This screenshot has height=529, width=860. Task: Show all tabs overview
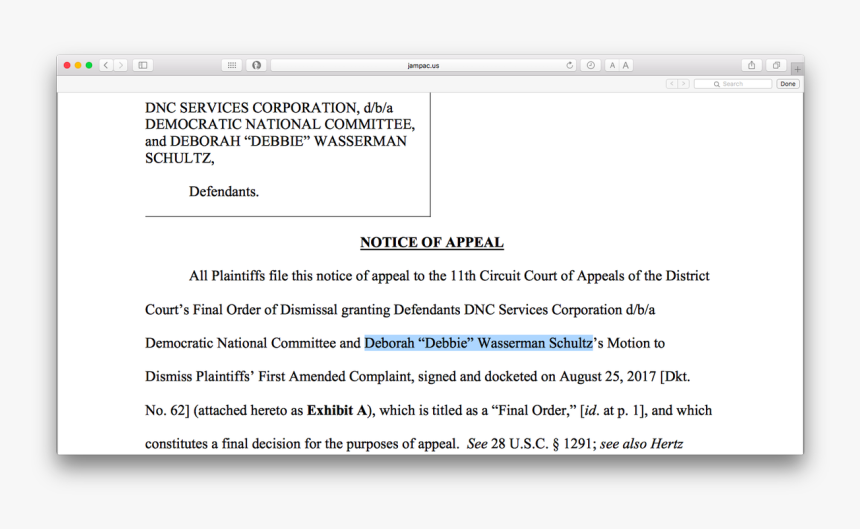(776, 65)
